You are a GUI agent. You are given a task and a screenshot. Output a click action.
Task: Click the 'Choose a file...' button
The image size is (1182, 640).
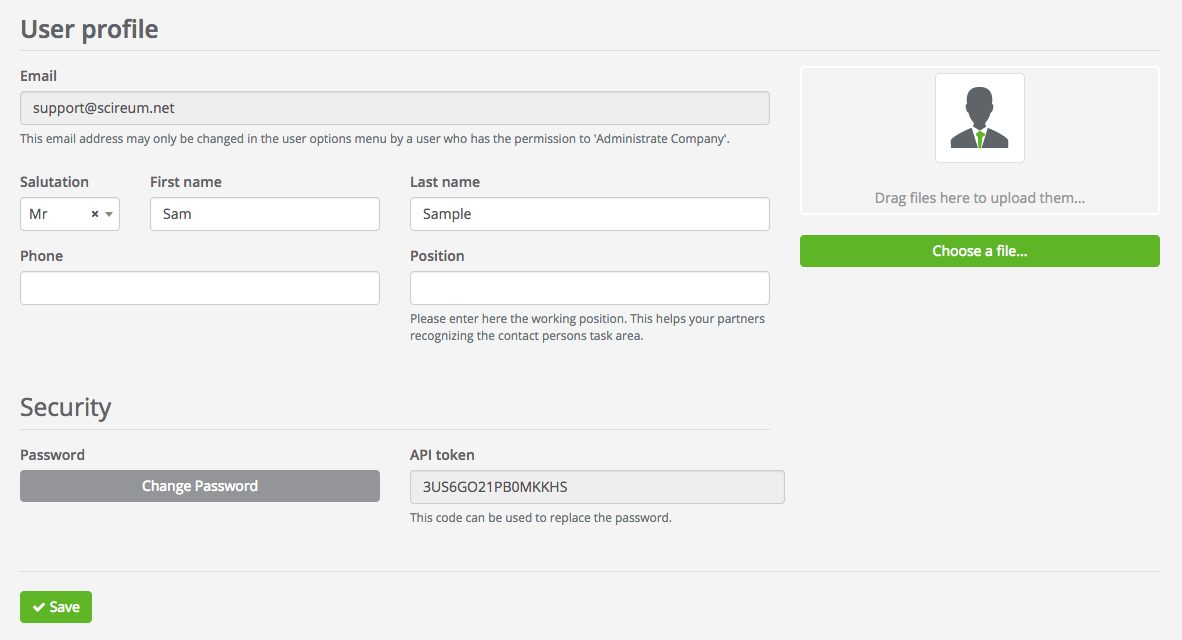(x=979, y=251)
